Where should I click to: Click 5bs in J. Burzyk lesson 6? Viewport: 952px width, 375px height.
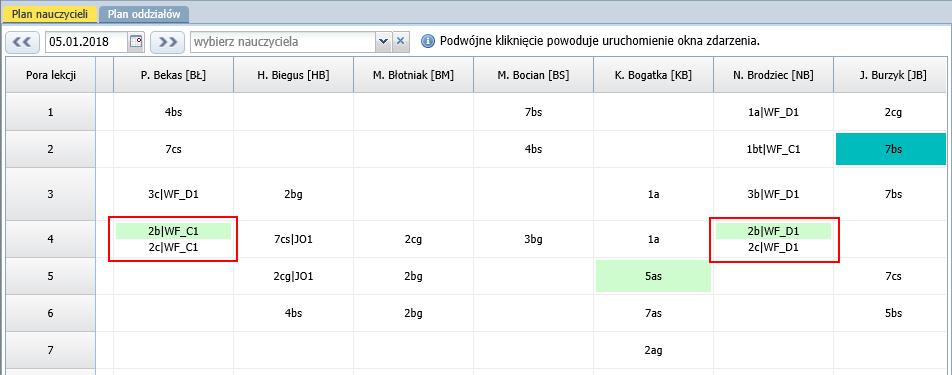point(893,313)
